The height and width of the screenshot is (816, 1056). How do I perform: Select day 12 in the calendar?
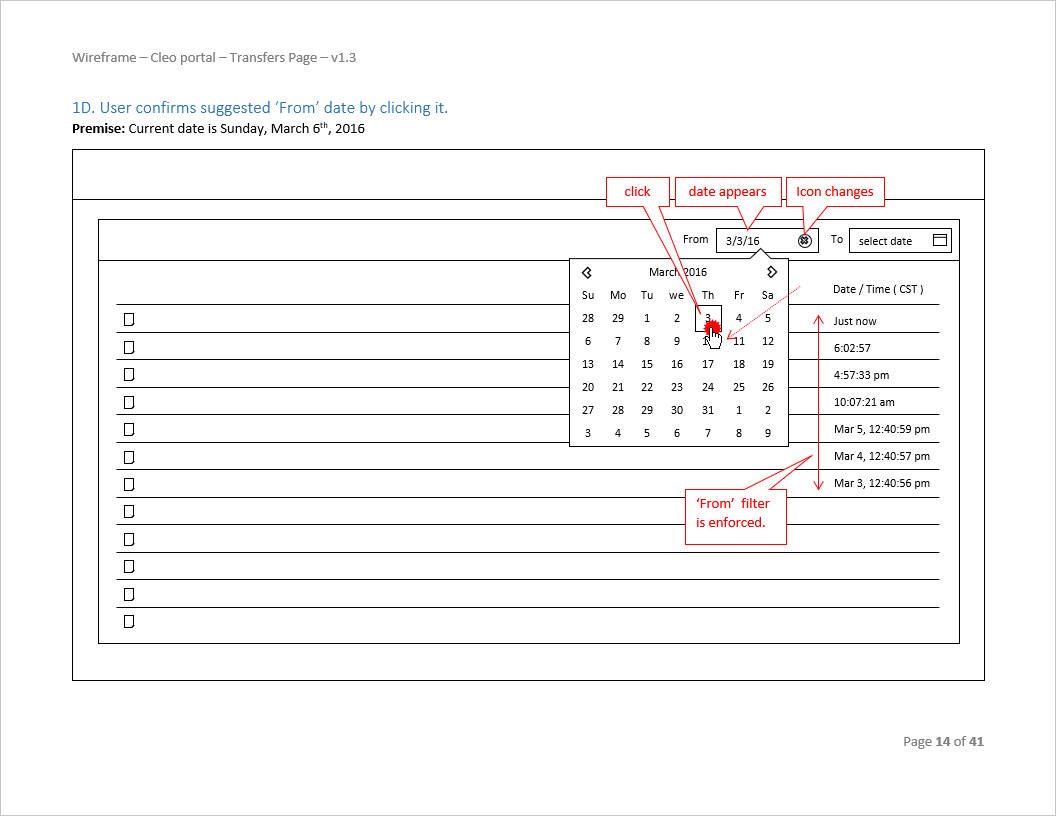(x=768, y=341)
